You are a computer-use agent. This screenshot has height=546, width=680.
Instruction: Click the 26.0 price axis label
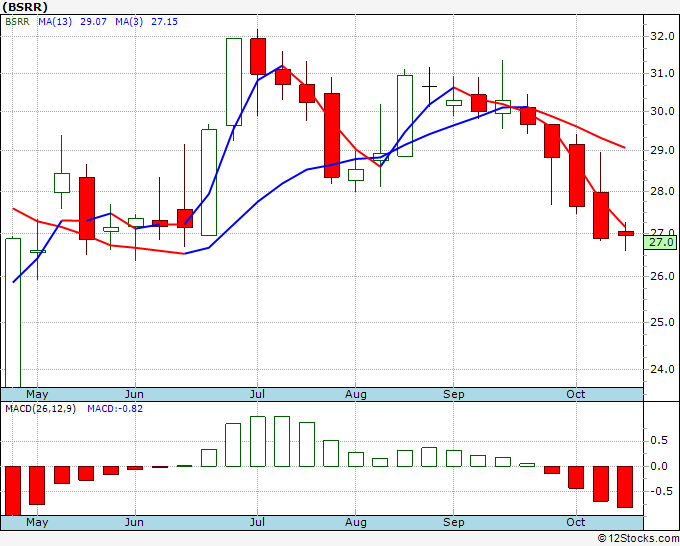662,276
